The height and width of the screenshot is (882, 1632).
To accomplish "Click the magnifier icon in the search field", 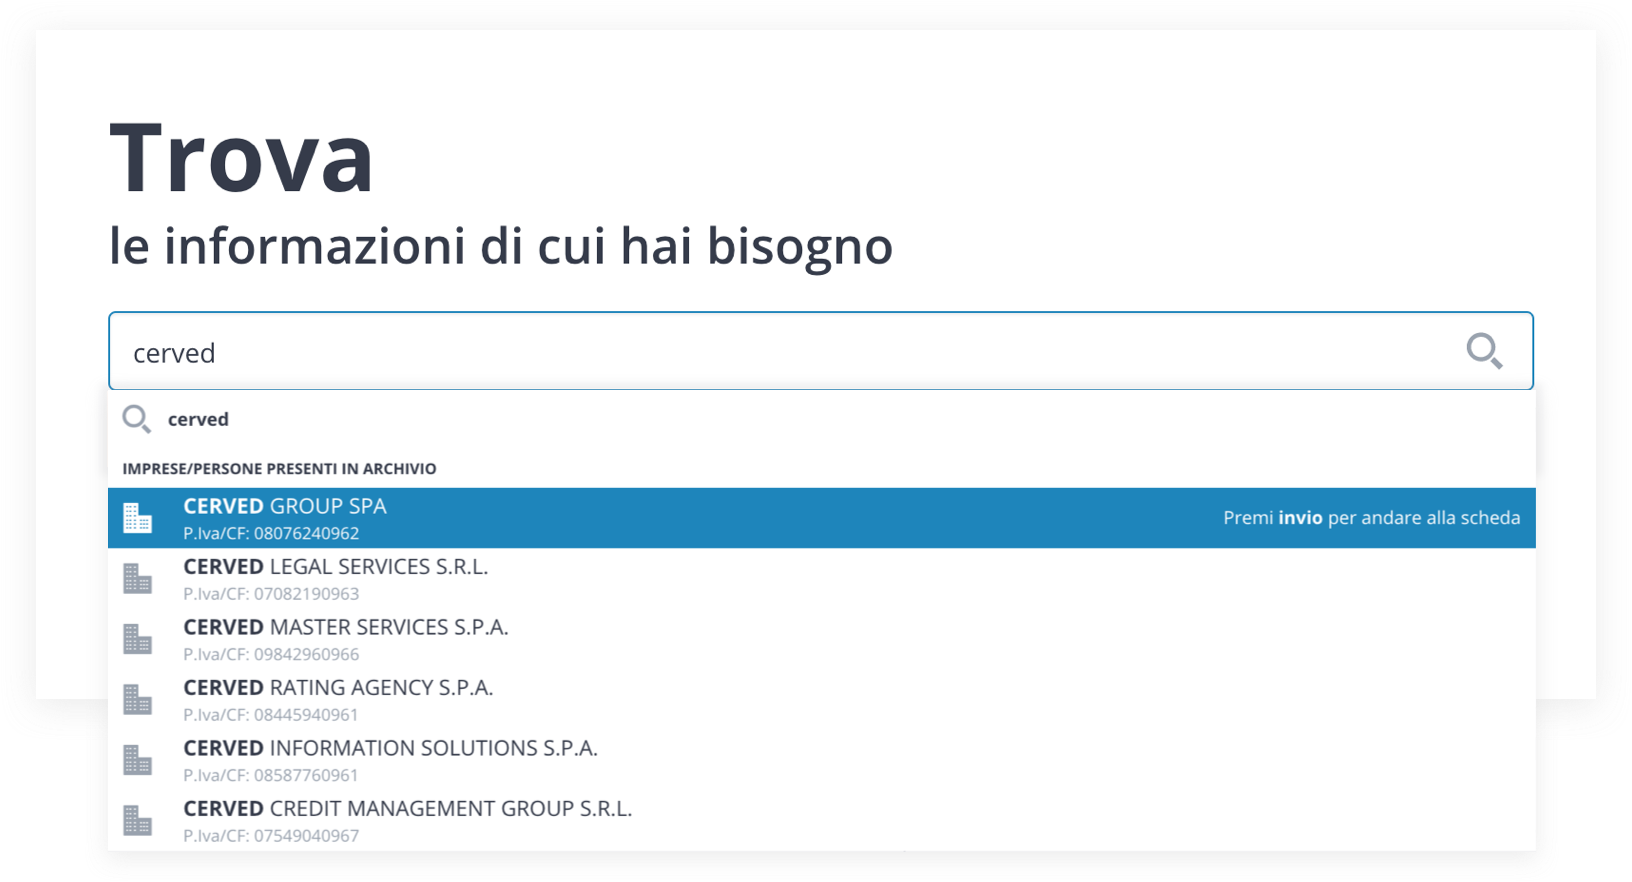I will (x=1484, y=351).
